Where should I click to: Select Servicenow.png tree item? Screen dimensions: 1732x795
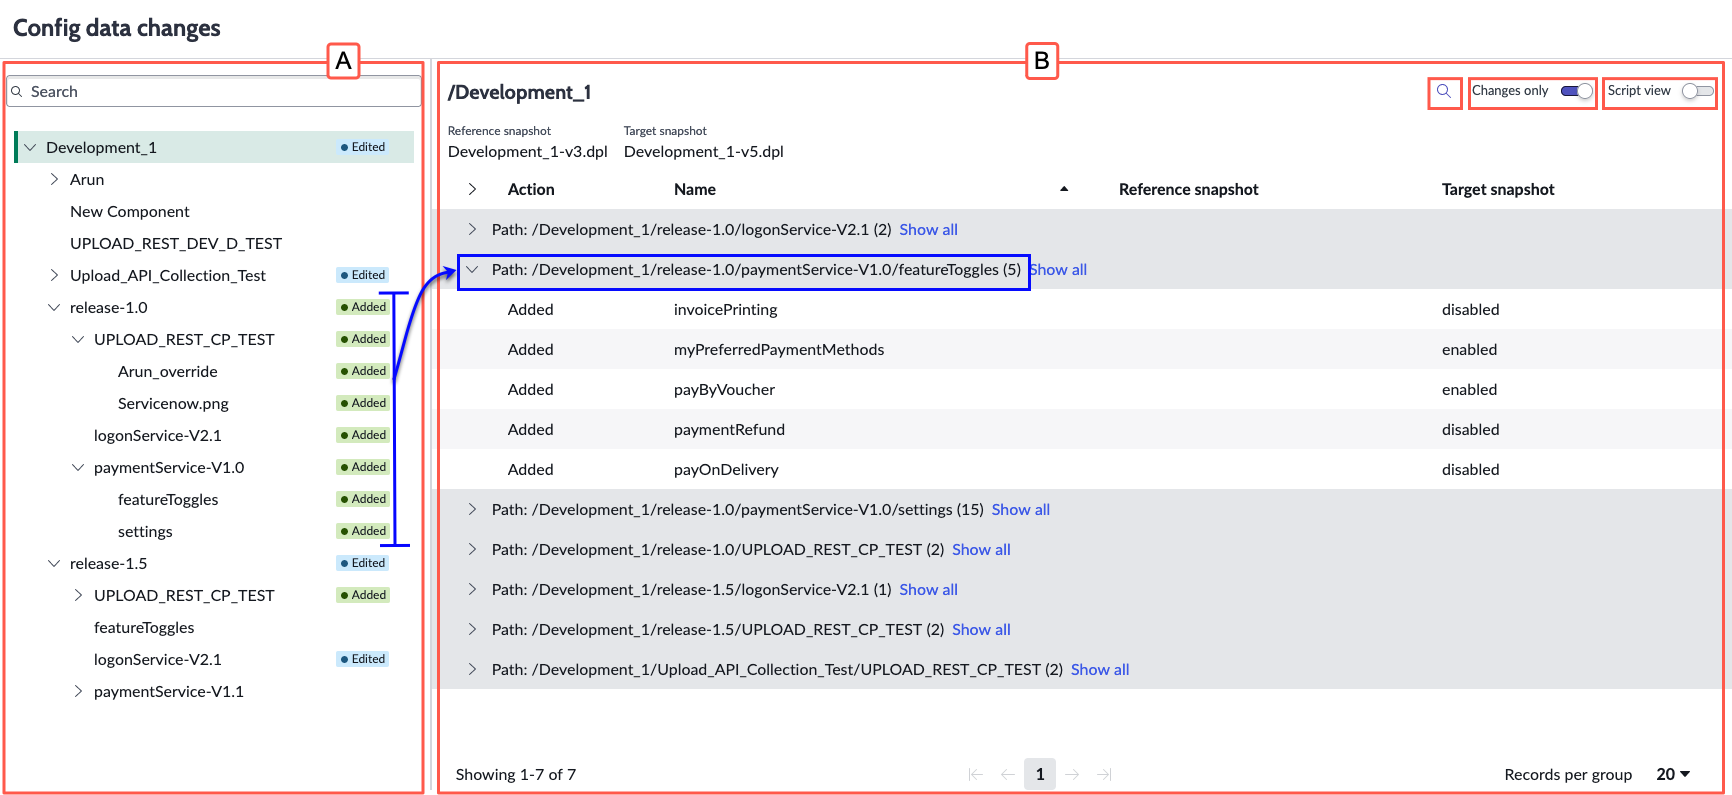pyautogui.click(x=173, y=403)
